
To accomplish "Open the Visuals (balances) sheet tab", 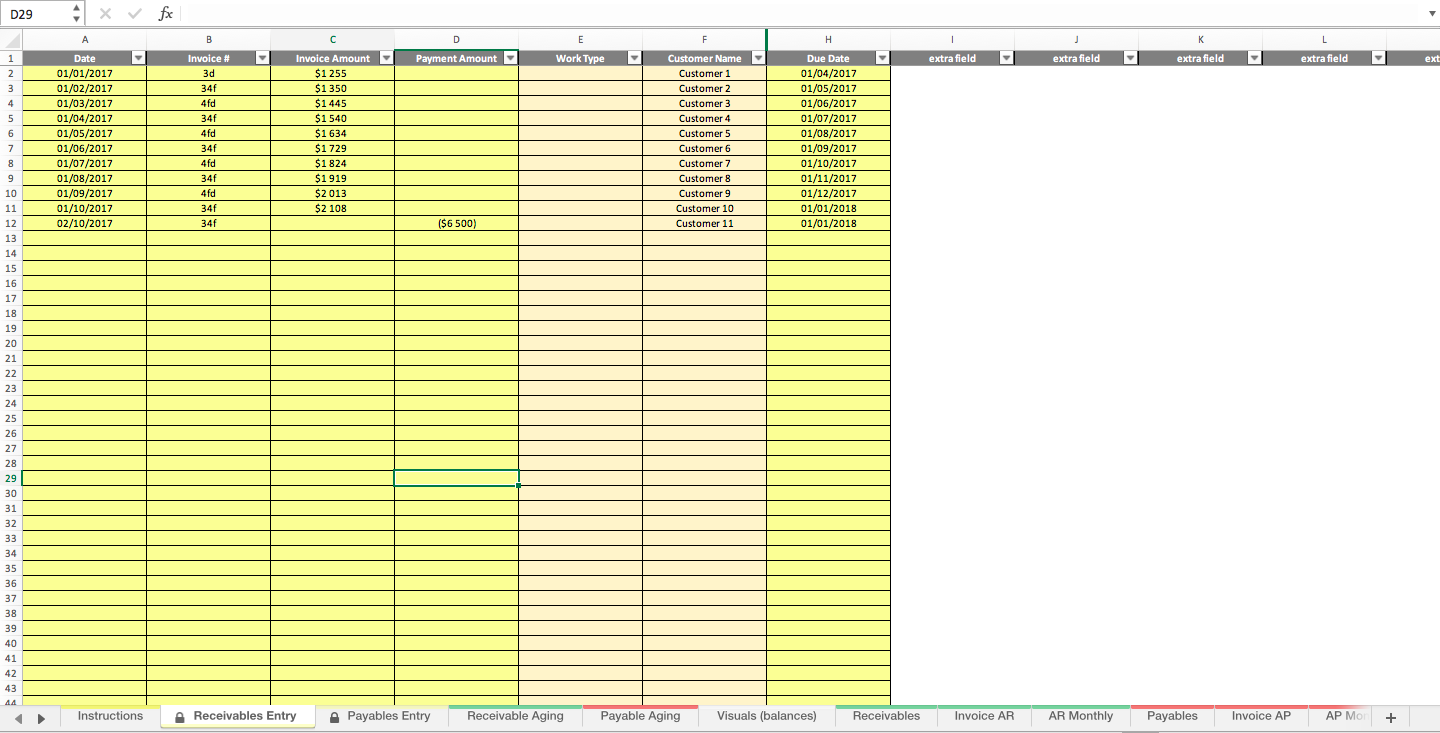I will 765,716.
